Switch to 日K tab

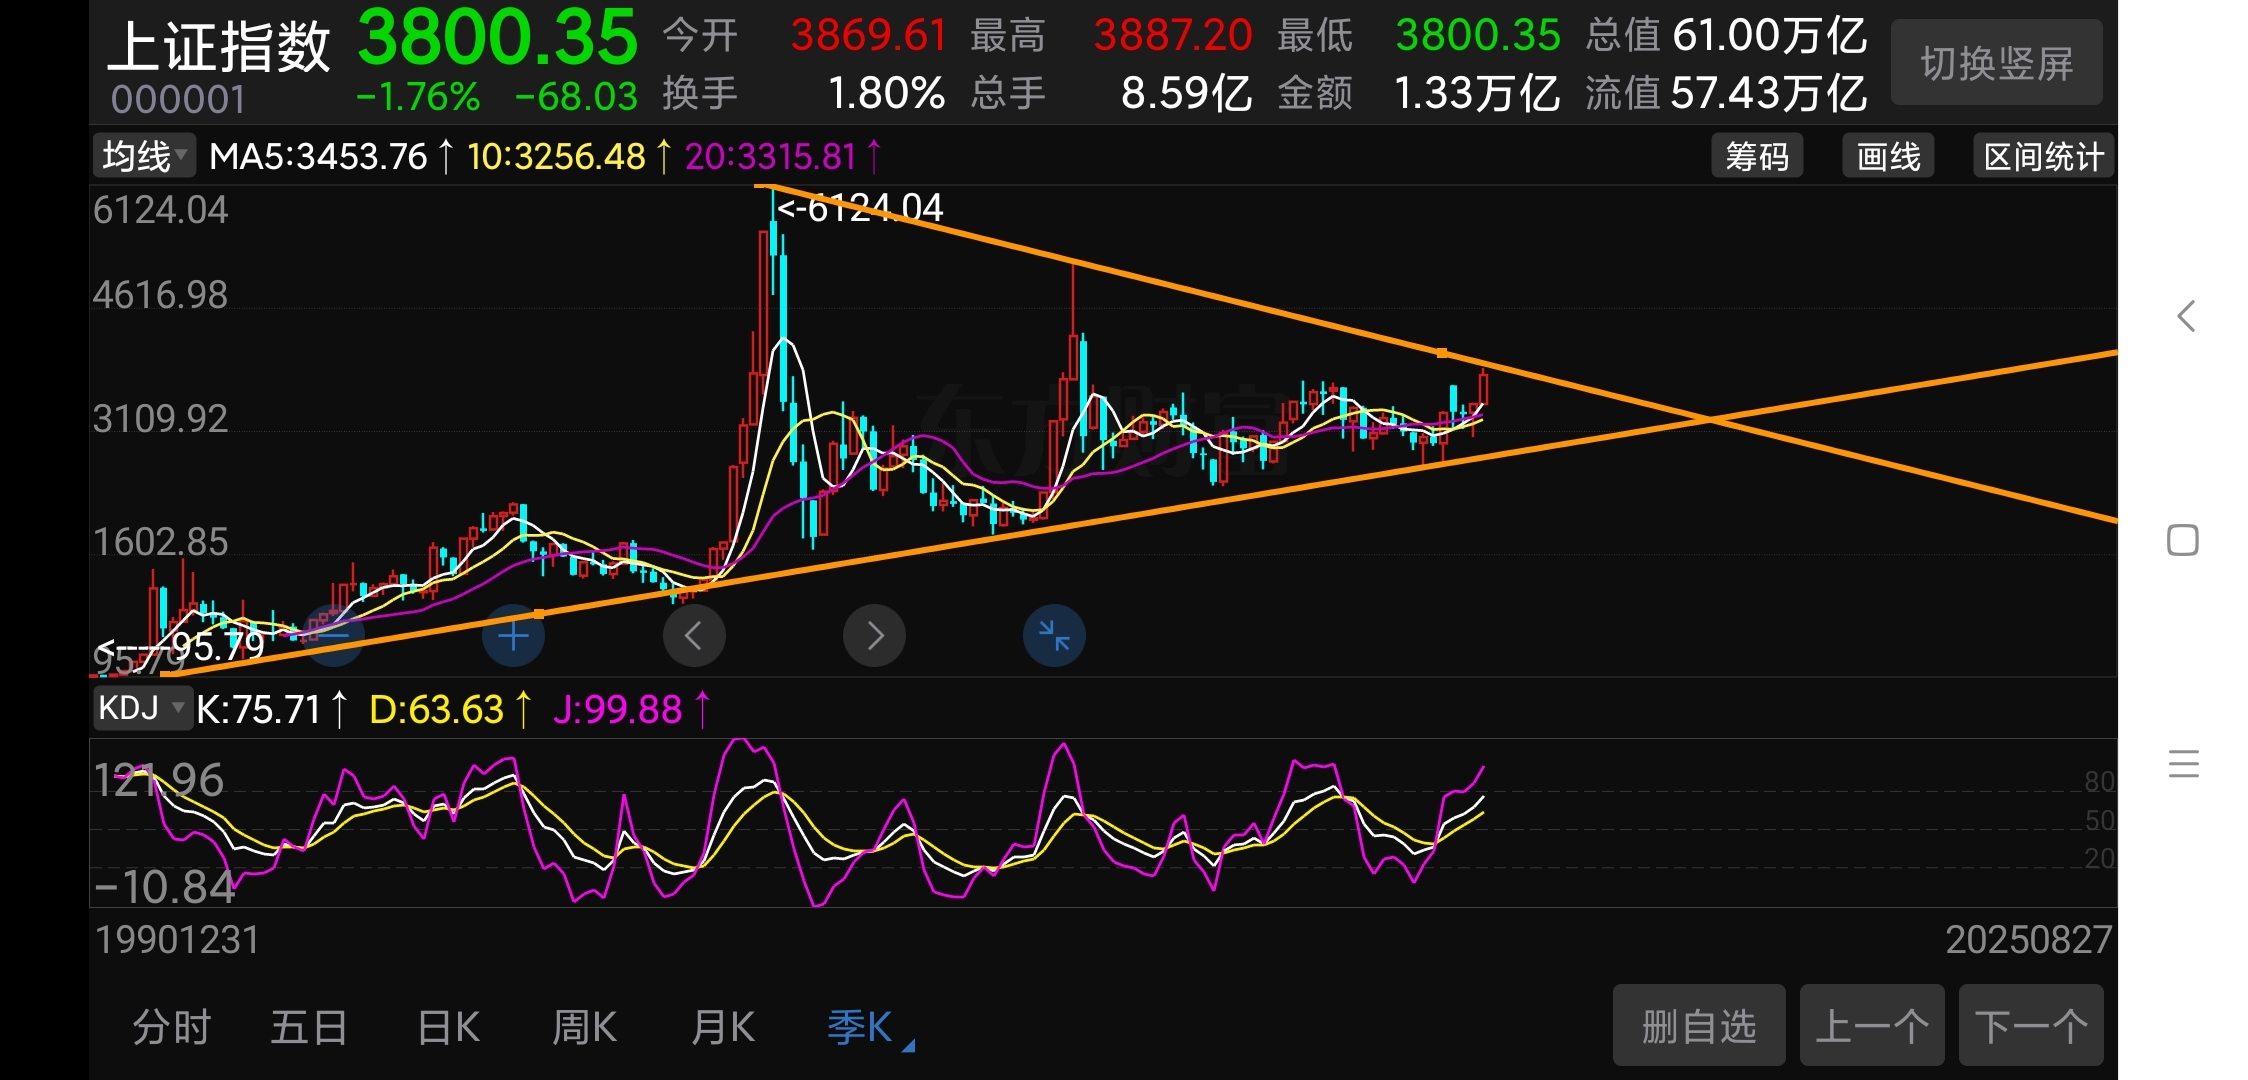[448, 1027]
